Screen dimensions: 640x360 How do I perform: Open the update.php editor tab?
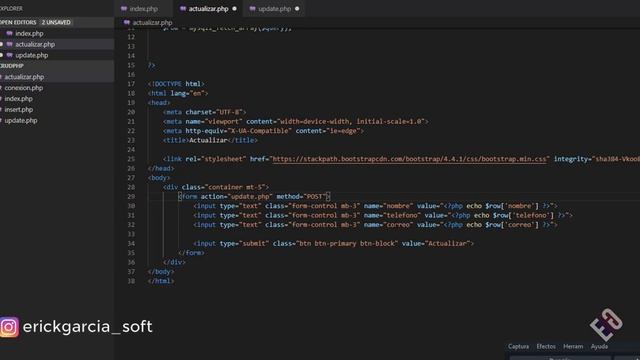274,9
